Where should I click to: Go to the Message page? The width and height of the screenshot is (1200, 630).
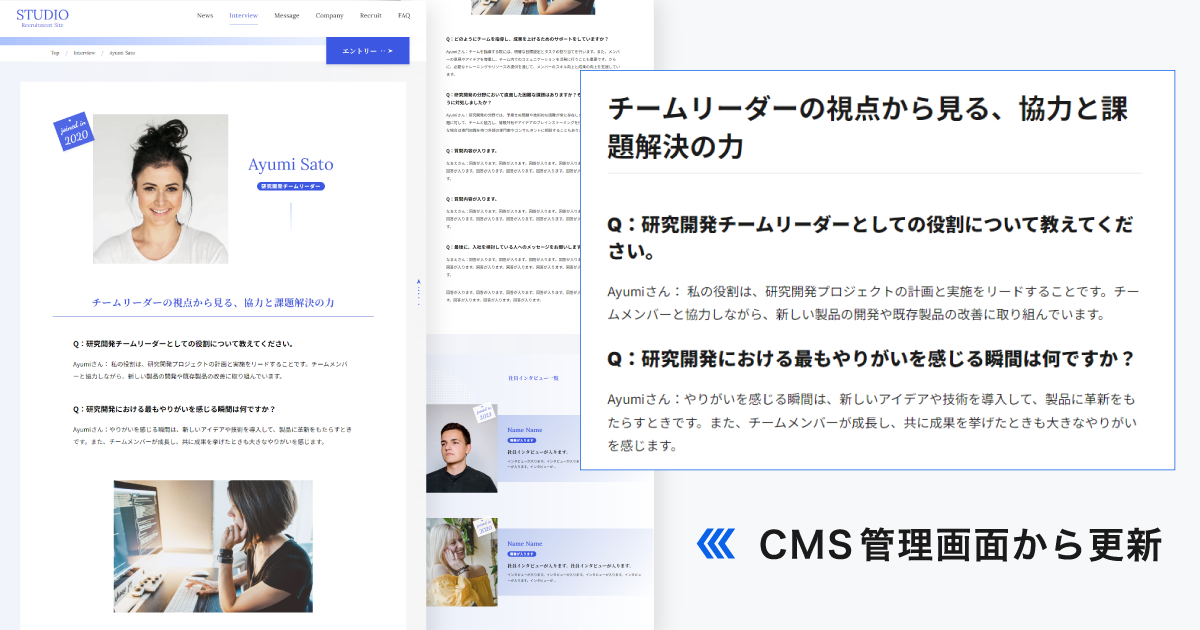287,16
